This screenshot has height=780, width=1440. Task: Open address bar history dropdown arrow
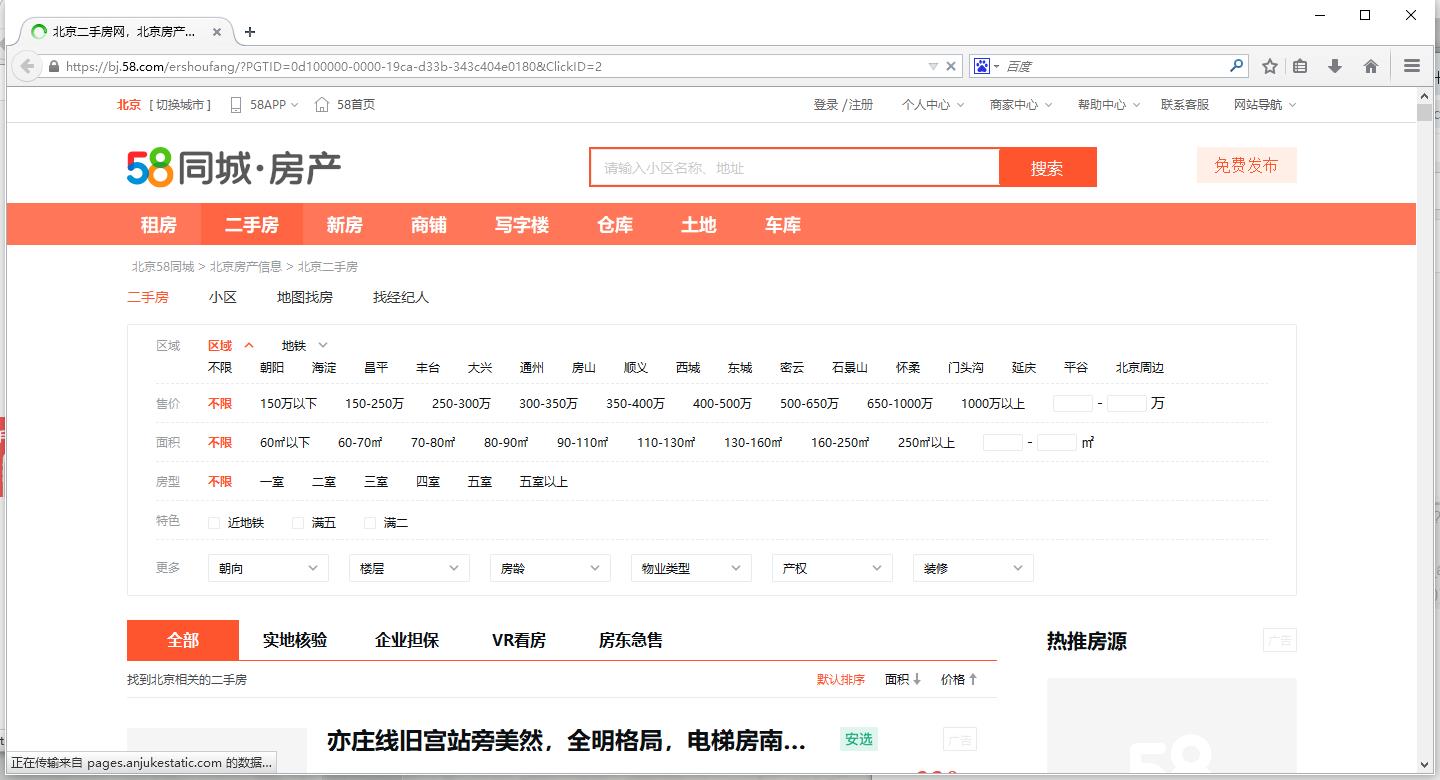pyautogui.click(x=933, y=66)
